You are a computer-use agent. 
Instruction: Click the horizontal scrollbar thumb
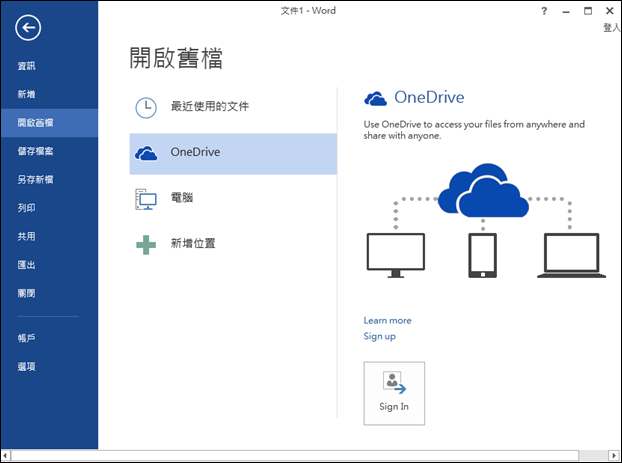[x=295, y=455]
